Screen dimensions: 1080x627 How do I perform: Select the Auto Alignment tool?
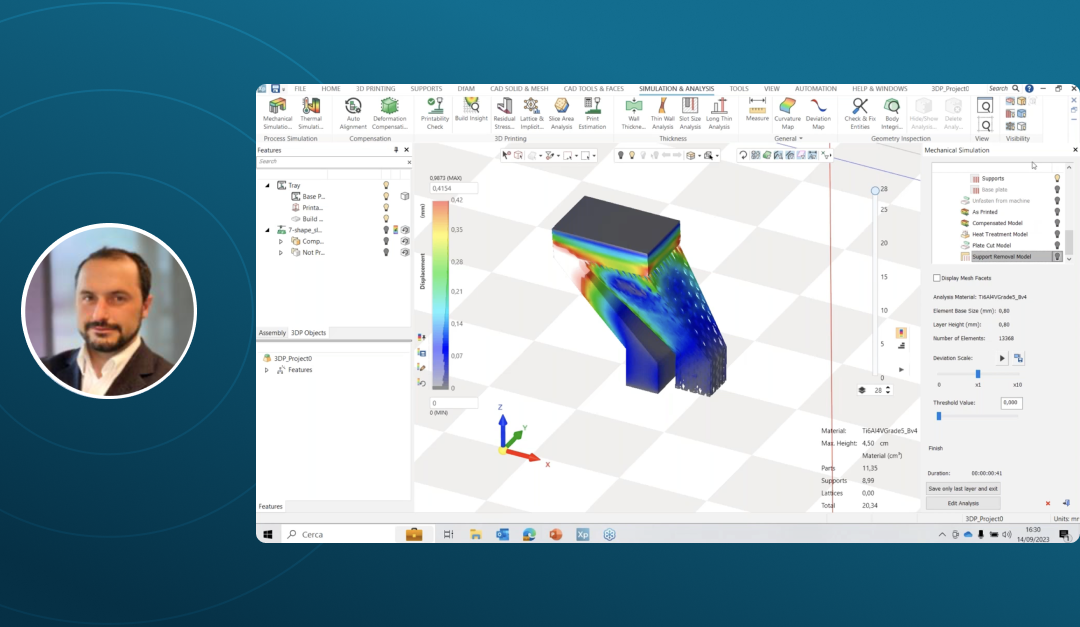click(x=352, y=112)
